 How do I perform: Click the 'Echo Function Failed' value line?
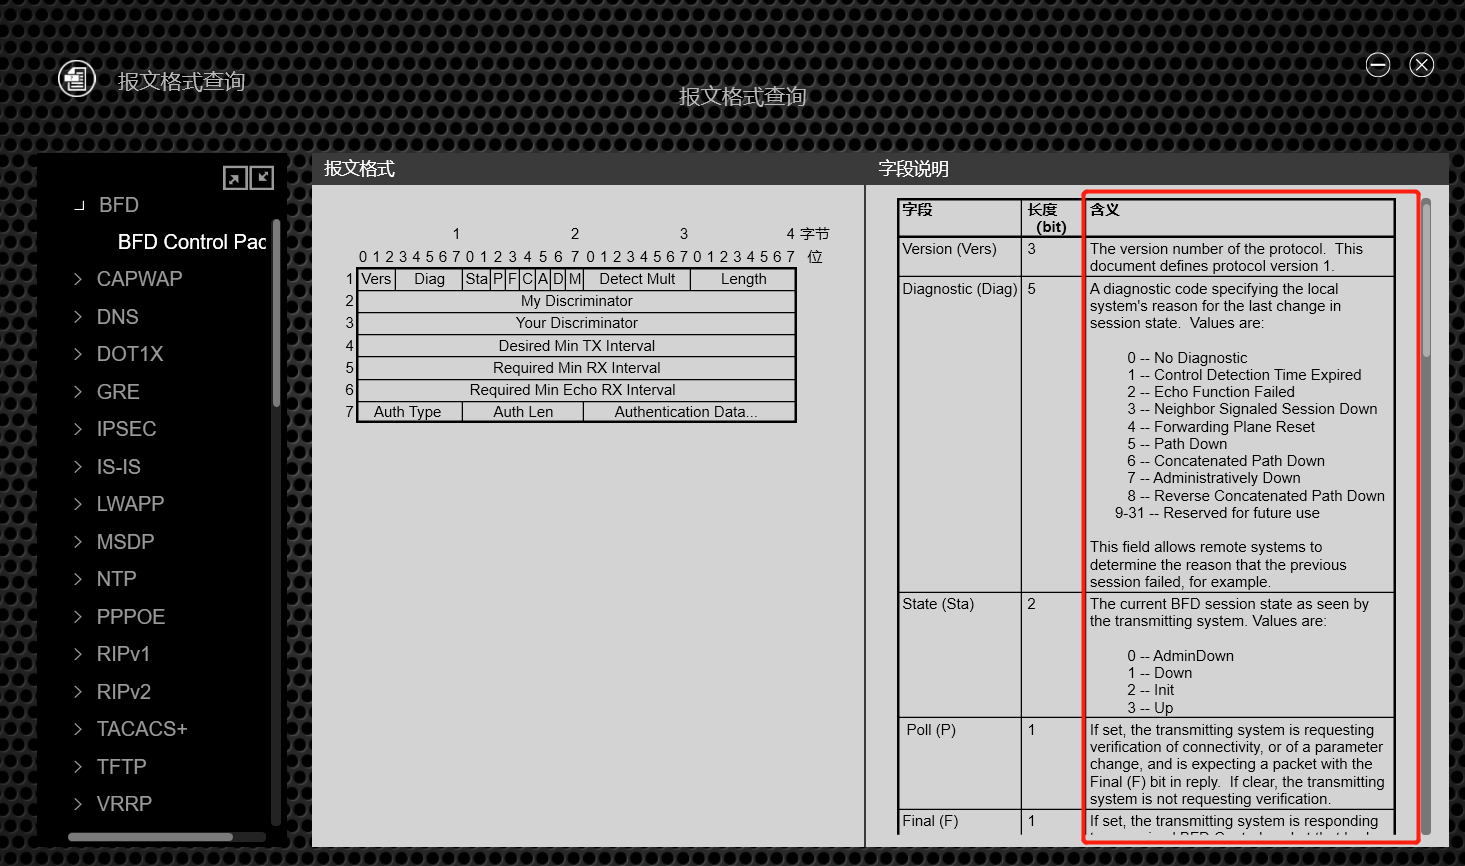[1211, 392]
